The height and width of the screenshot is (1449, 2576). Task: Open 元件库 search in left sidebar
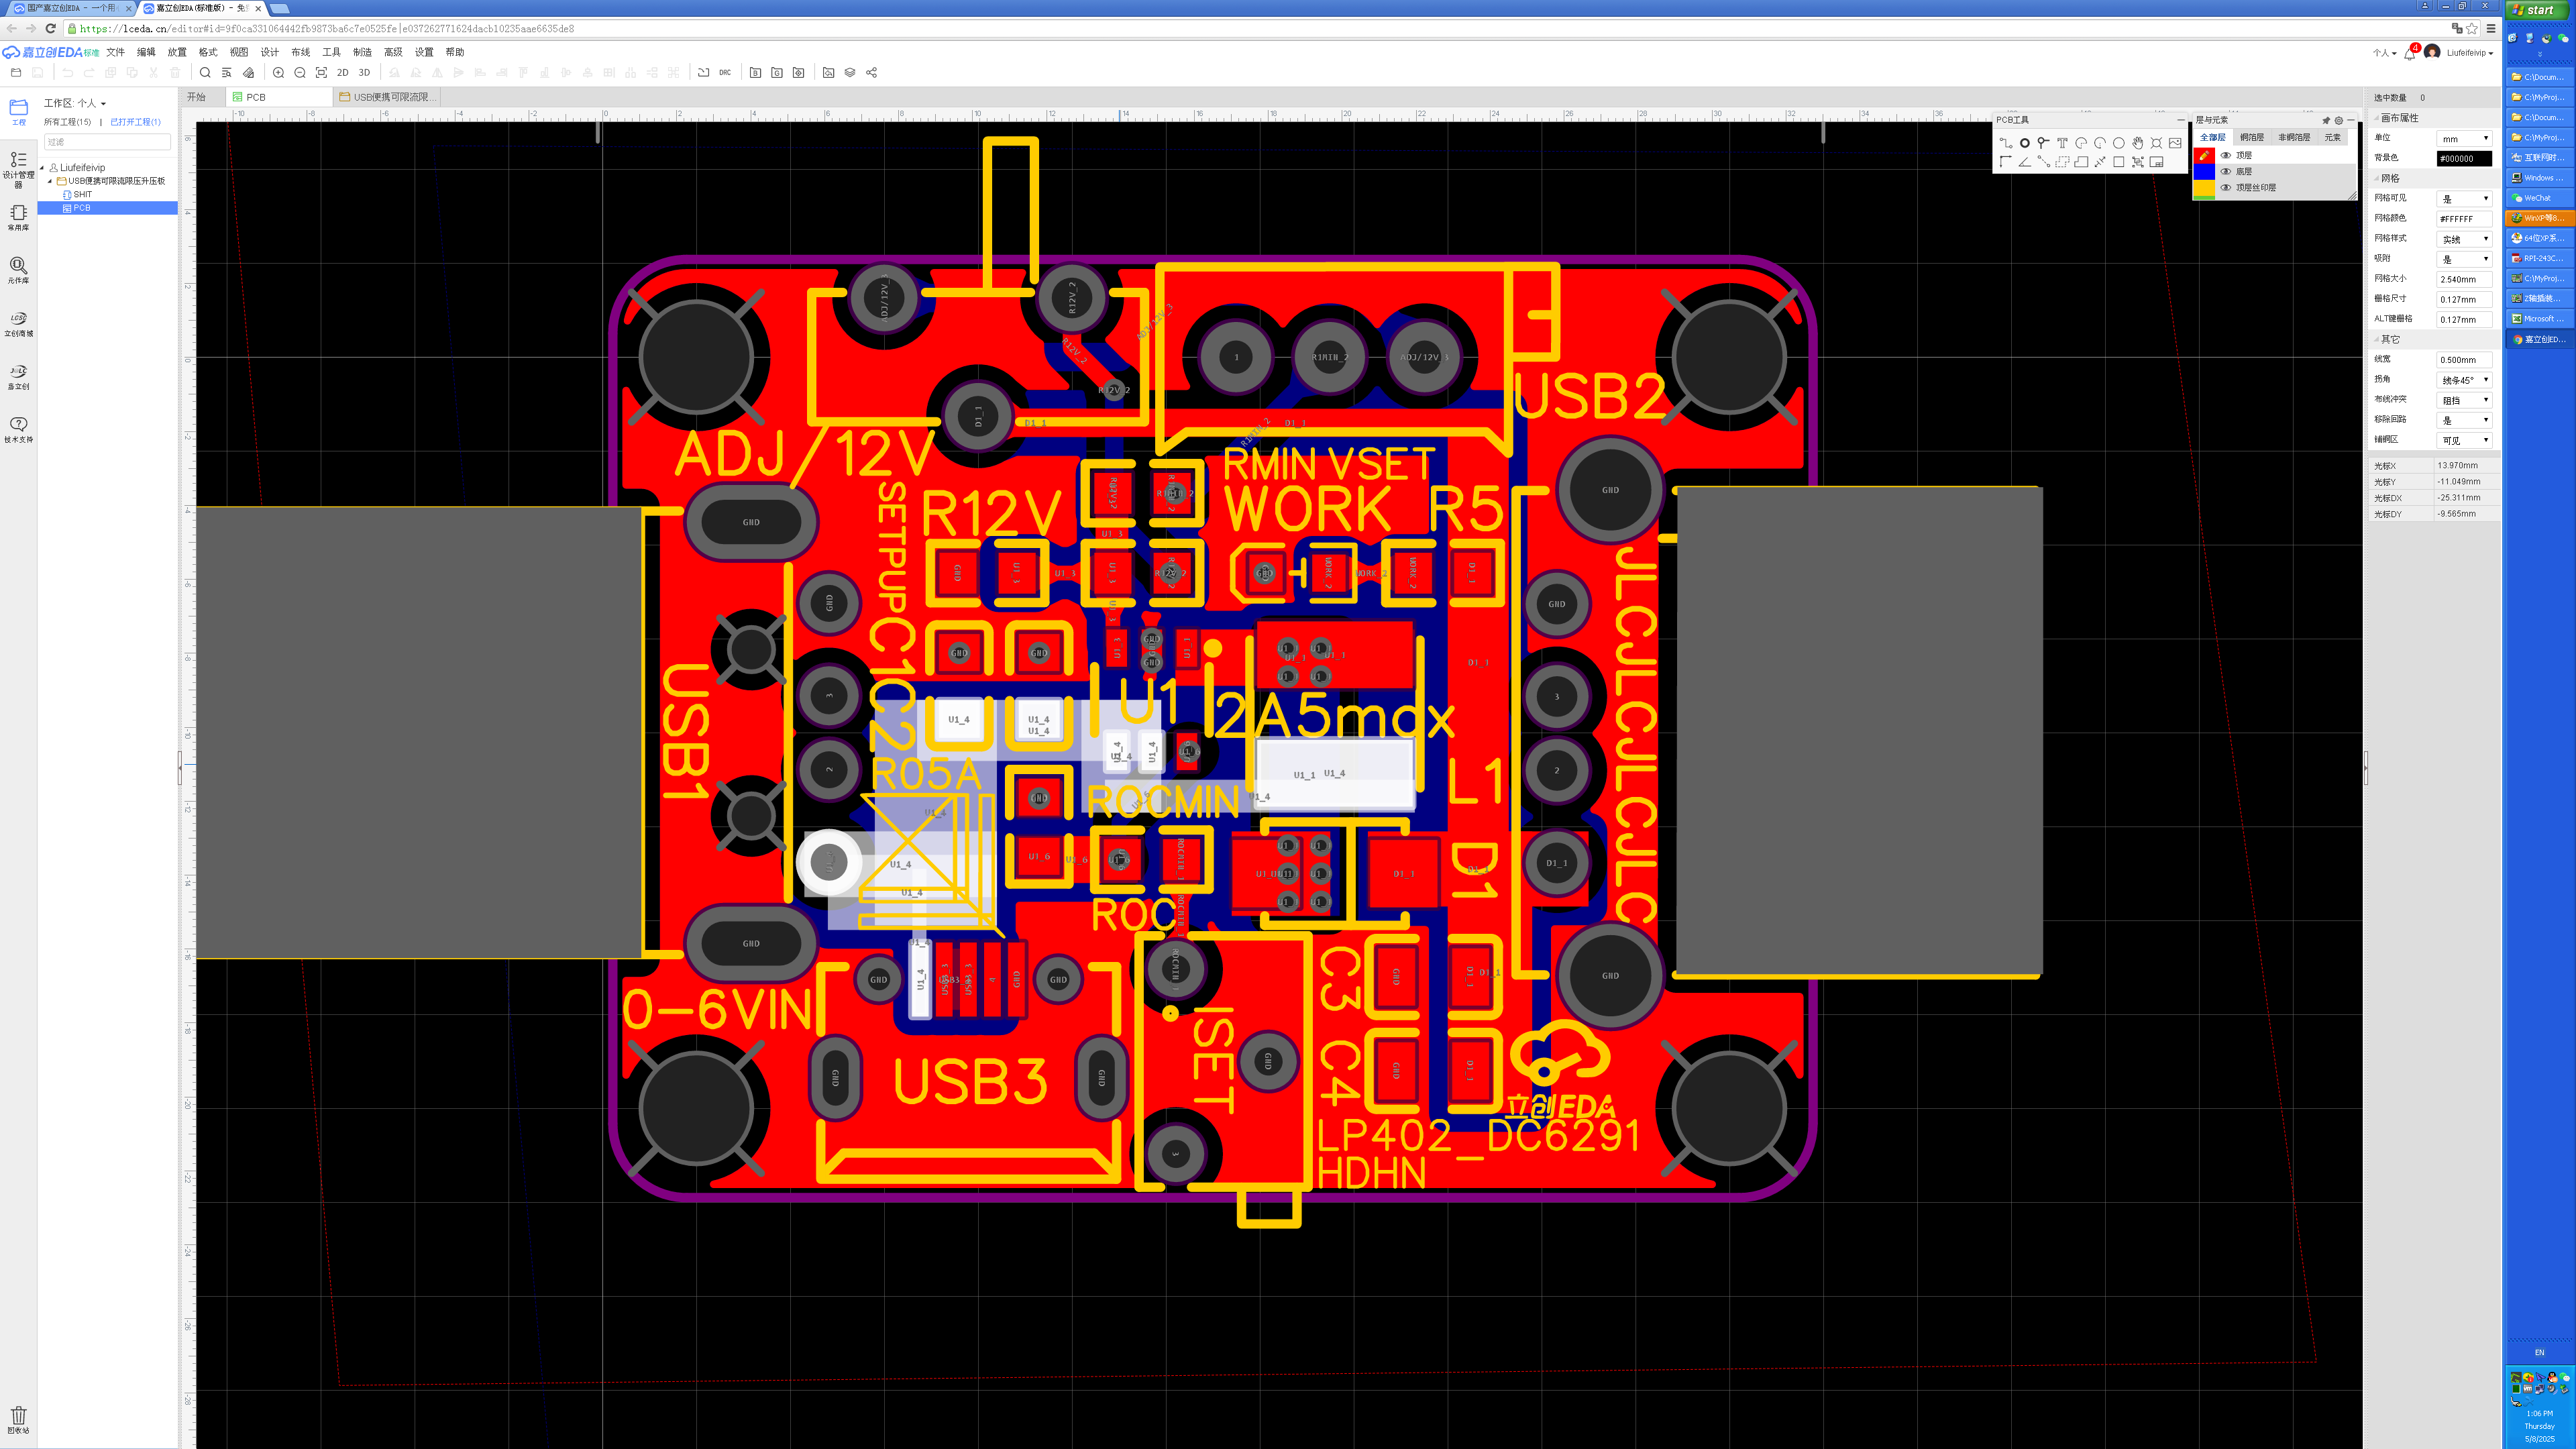18,270
